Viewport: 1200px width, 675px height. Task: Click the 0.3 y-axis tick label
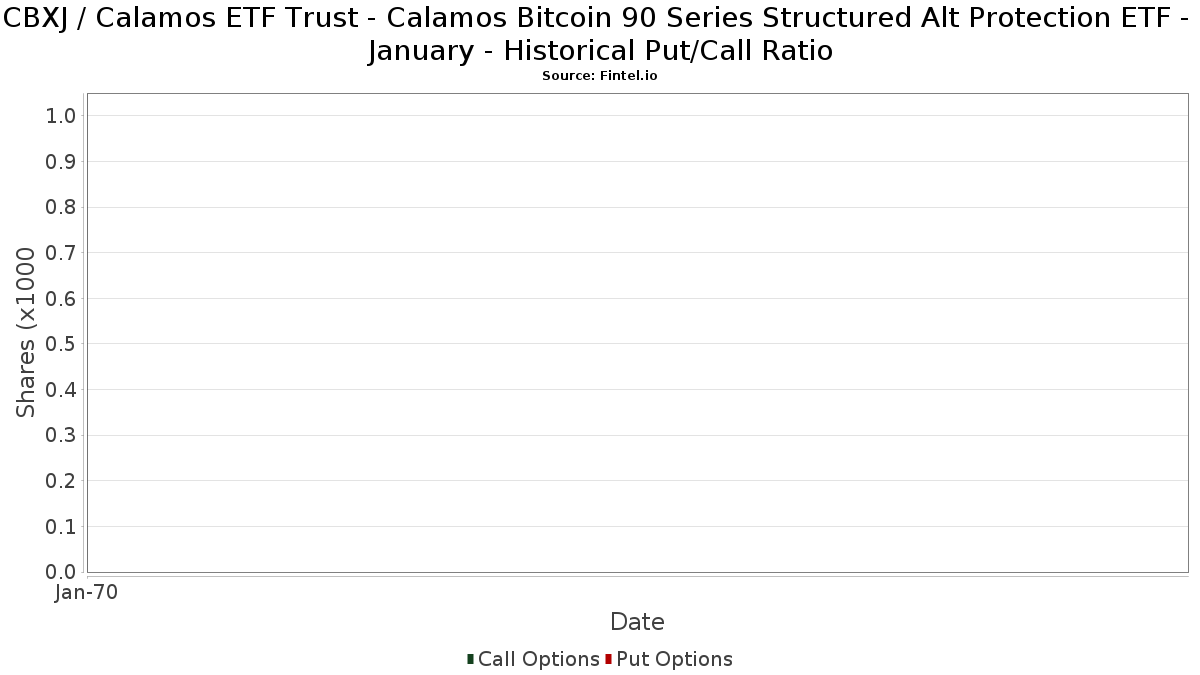click(x=61, y=436)
